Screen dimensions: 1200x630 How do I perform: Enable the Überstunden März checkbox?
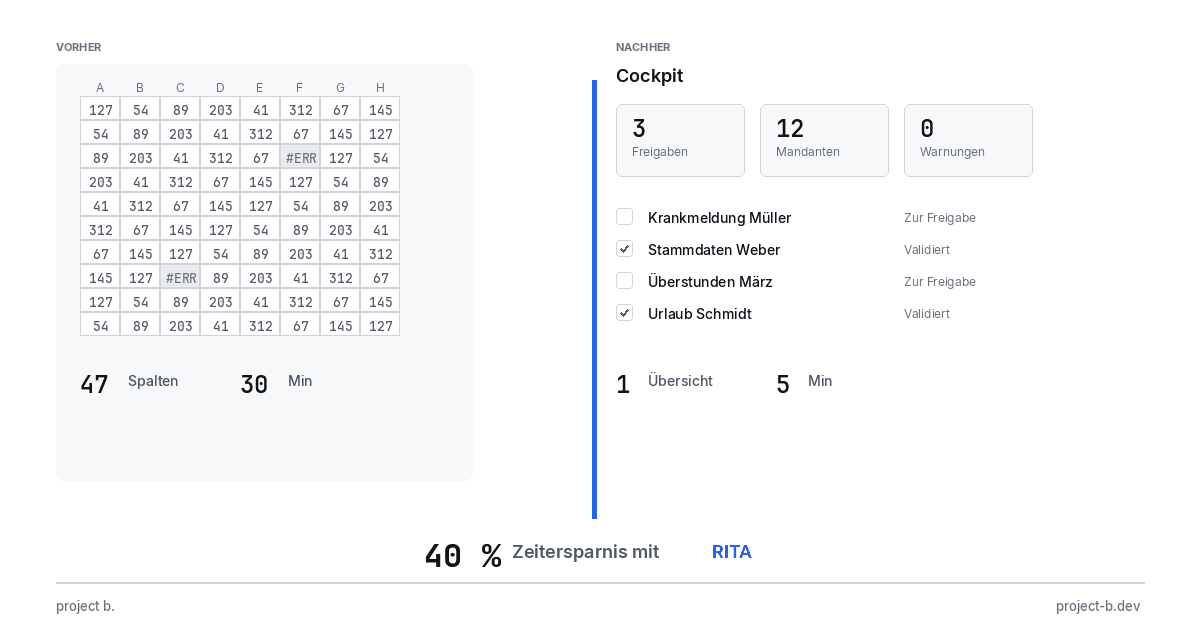tap(624, 281)
